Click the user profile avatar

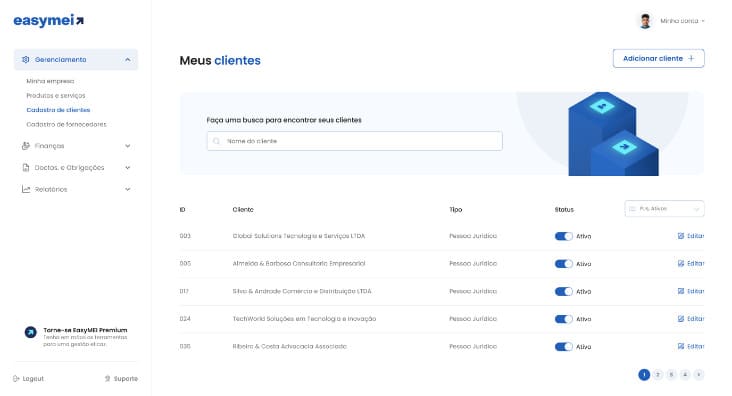tap(645, 21)
